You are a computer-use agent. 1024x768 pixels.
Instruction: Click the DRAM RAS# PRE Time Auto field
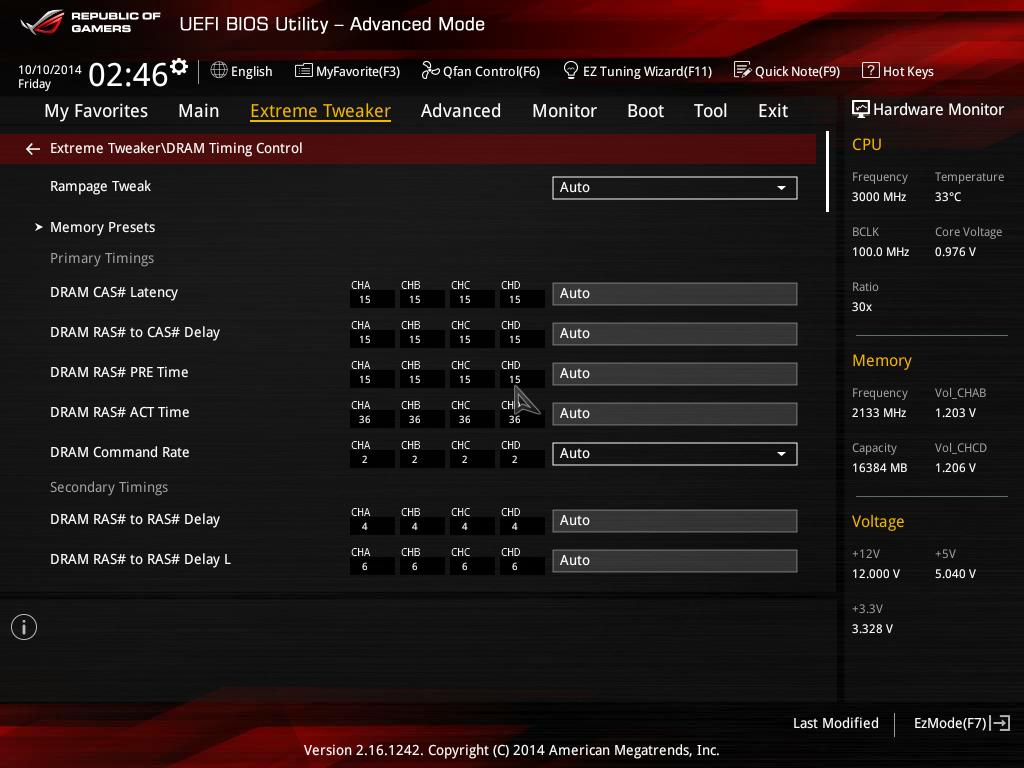tap(675, 374)
